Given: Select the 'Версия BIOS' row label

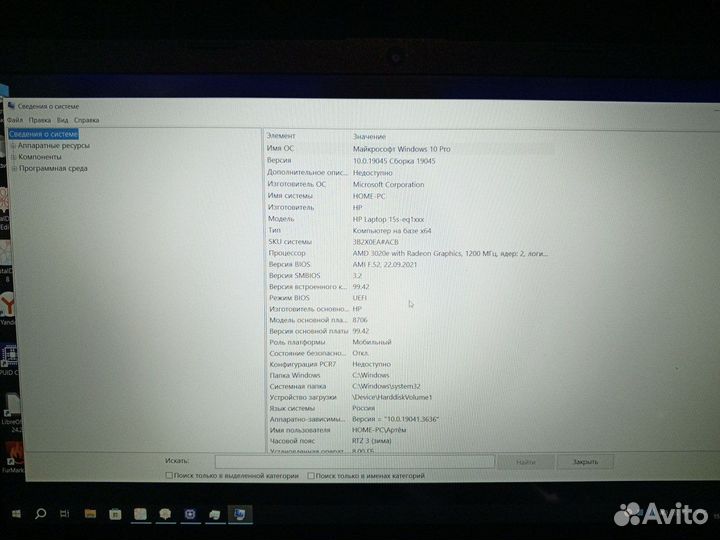Looking at the screenshot, I should coord(290,264).
